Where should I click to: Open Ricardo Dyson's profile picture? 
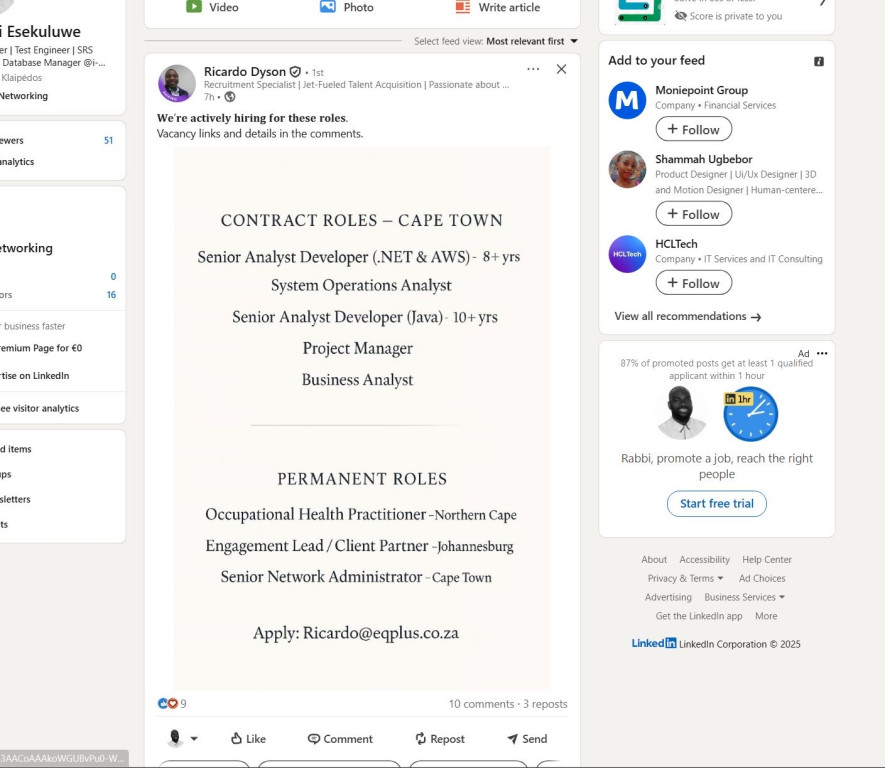point(177,84)
